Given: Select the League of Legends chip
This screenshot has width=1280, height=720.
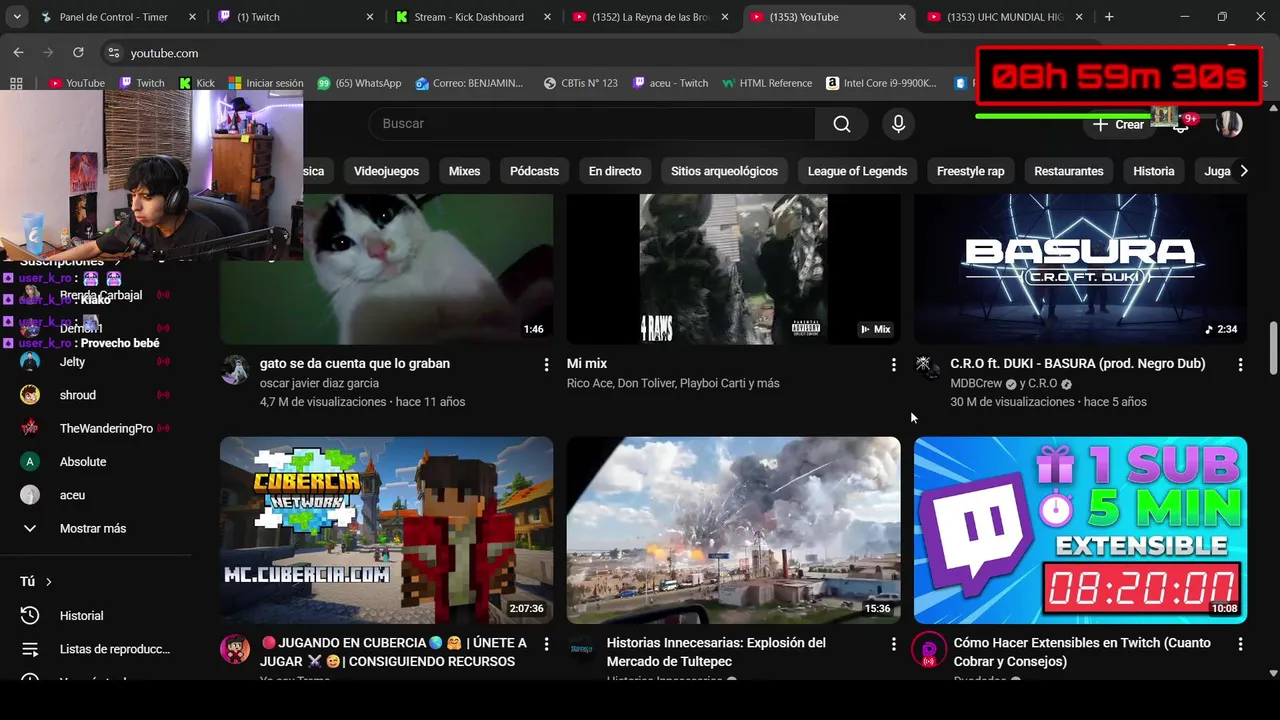Looking at the screenshot, I should (x=857, y=171).
